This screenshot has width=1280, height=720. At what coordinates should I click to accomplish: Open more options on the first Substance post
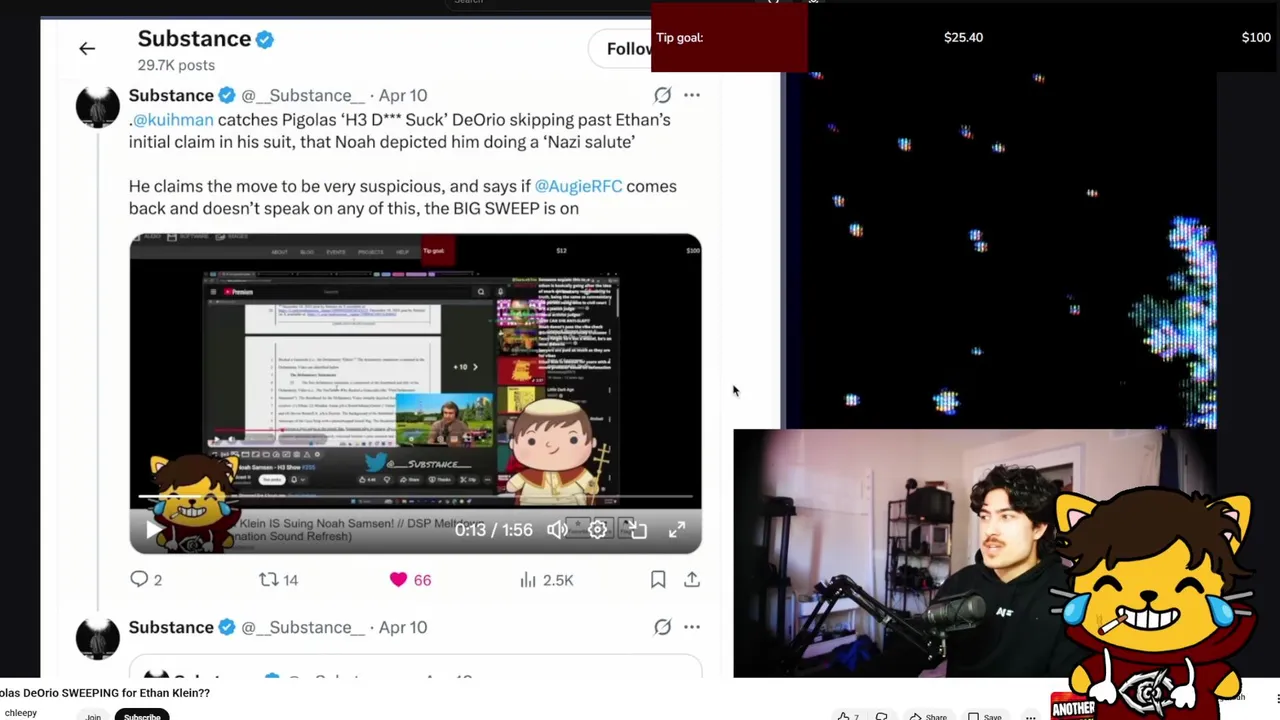pos(692,95)
